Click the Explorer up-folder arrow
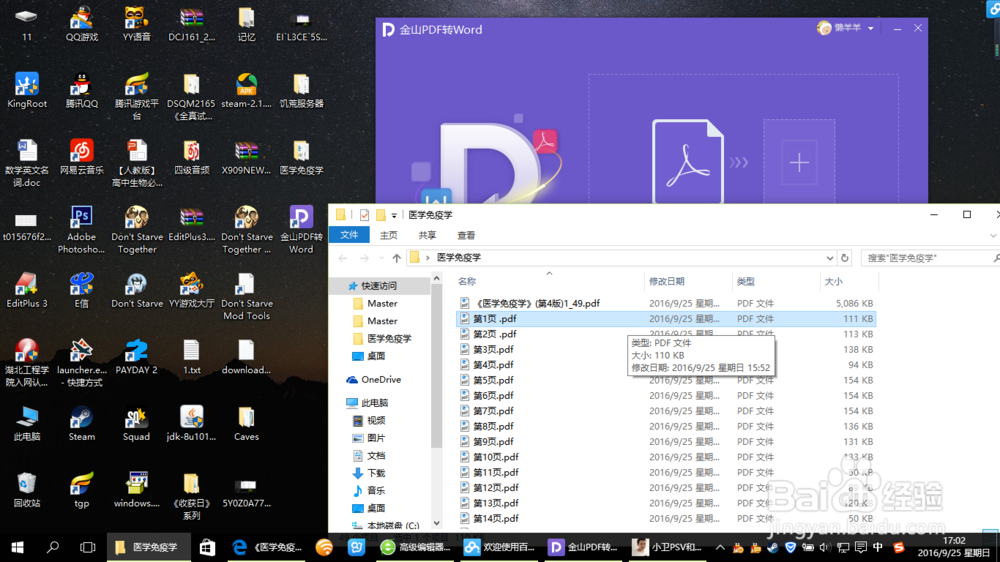Screen dimensions: 1000x562 point(397,258)
